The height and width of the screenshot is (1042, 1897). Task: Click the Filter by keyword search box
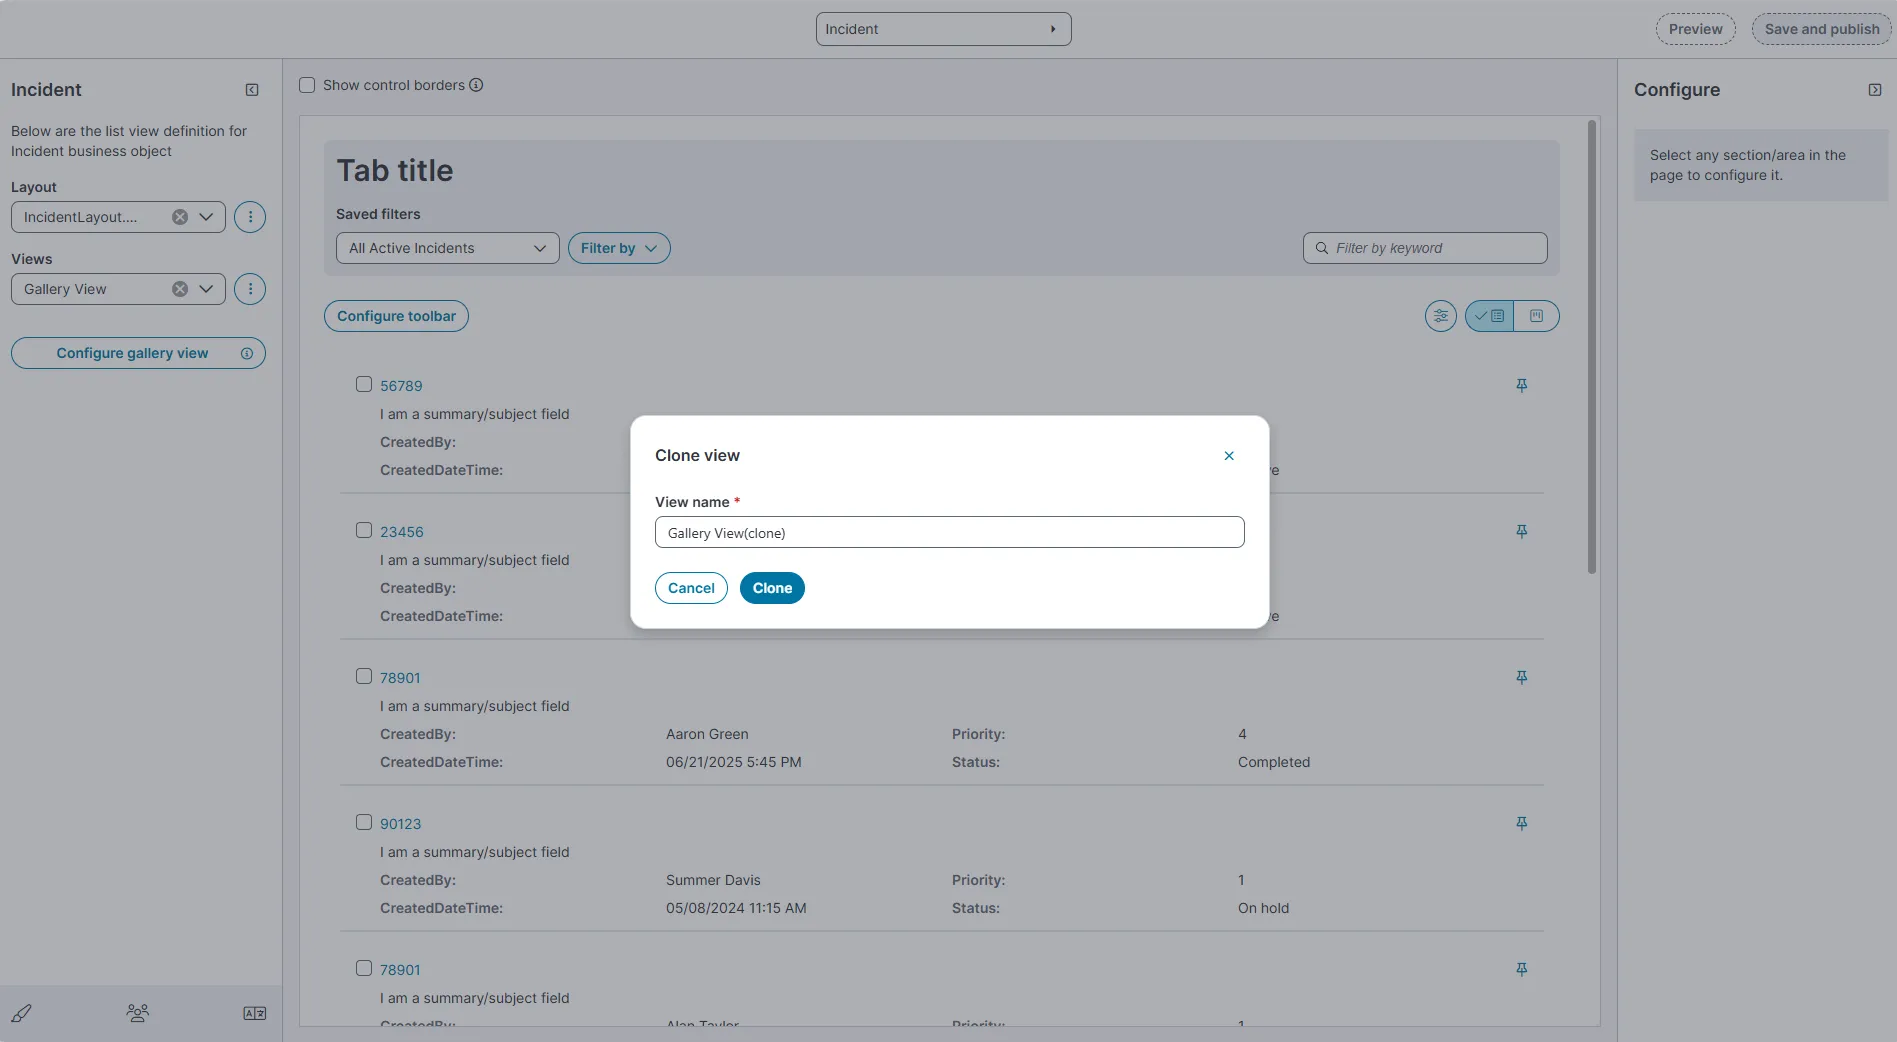[x=1425, y=248]
